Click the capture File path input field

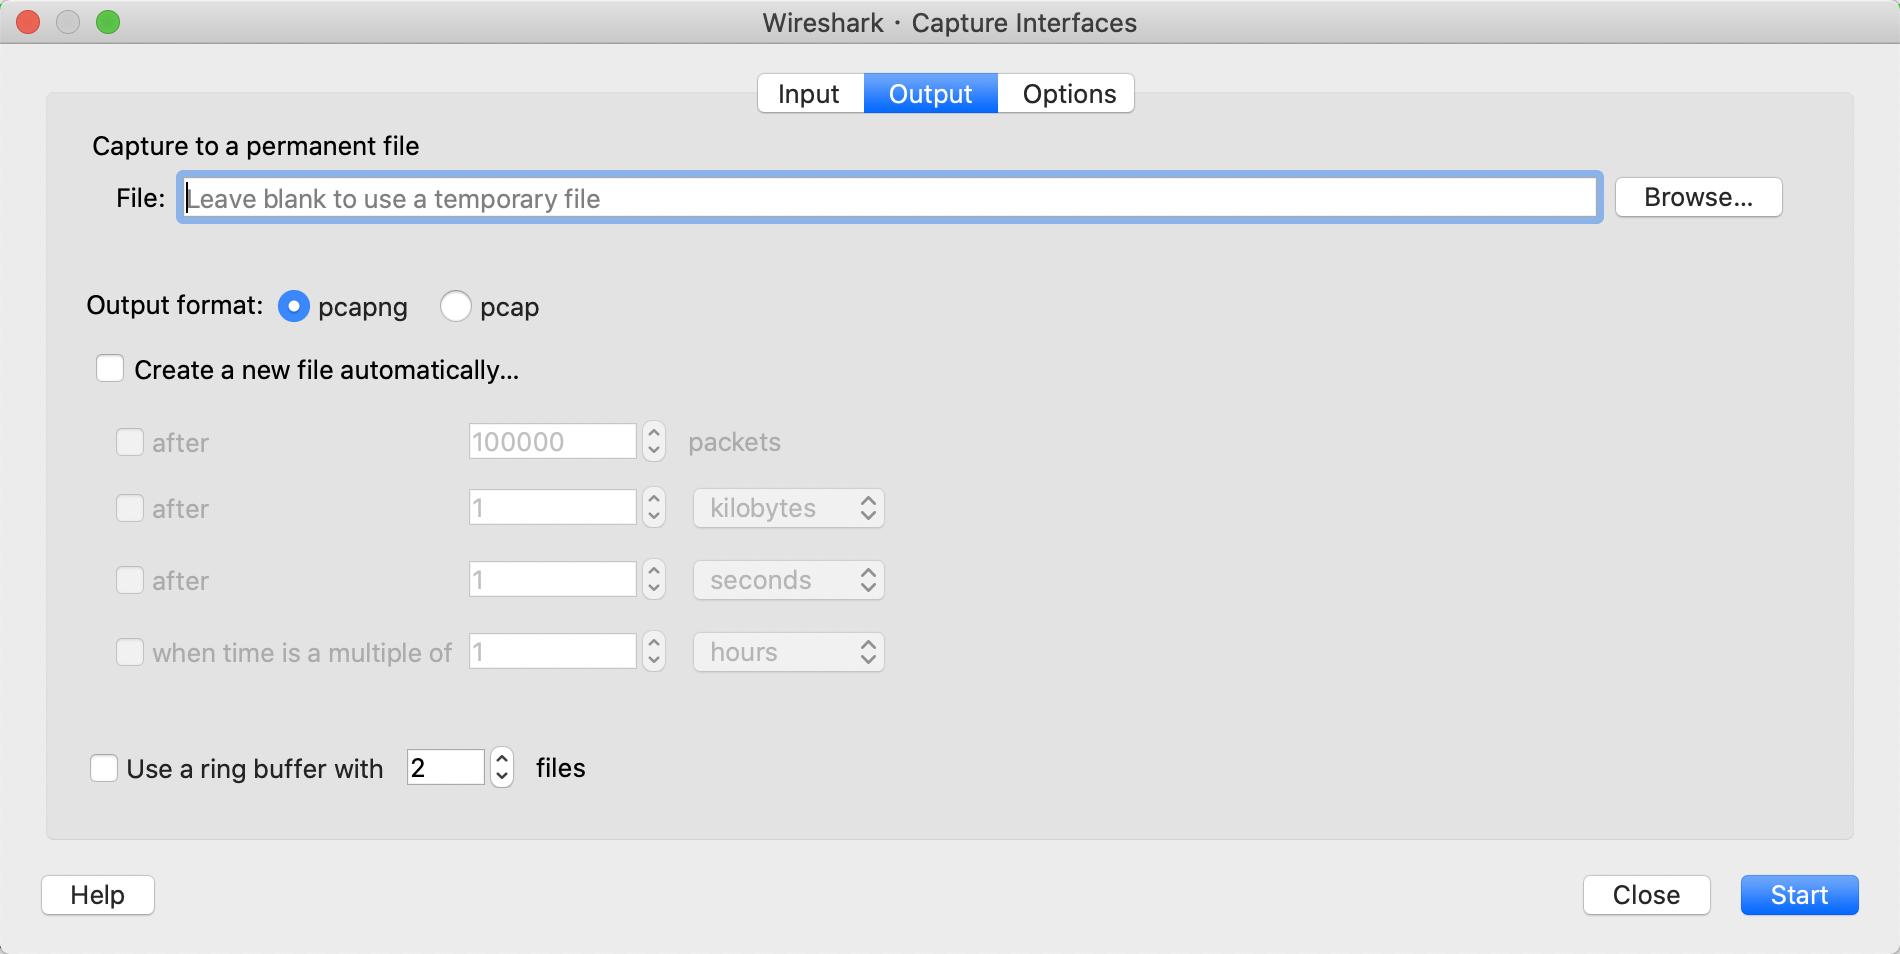pos(890,198)
